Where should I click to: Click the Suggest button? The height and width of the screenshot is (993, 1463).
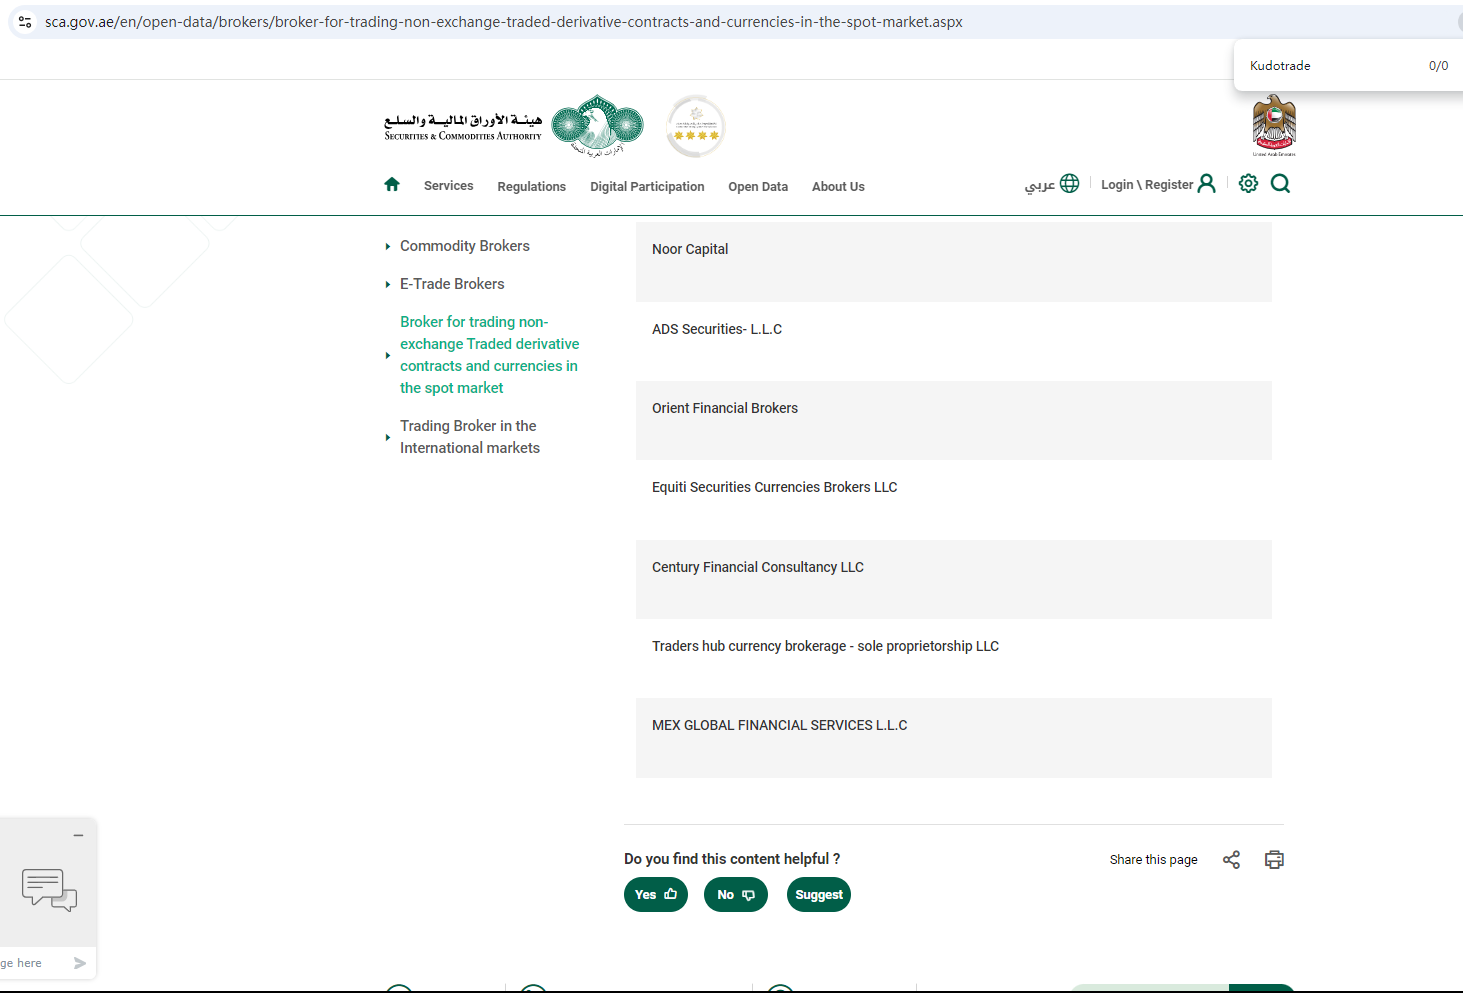point(819,895)
